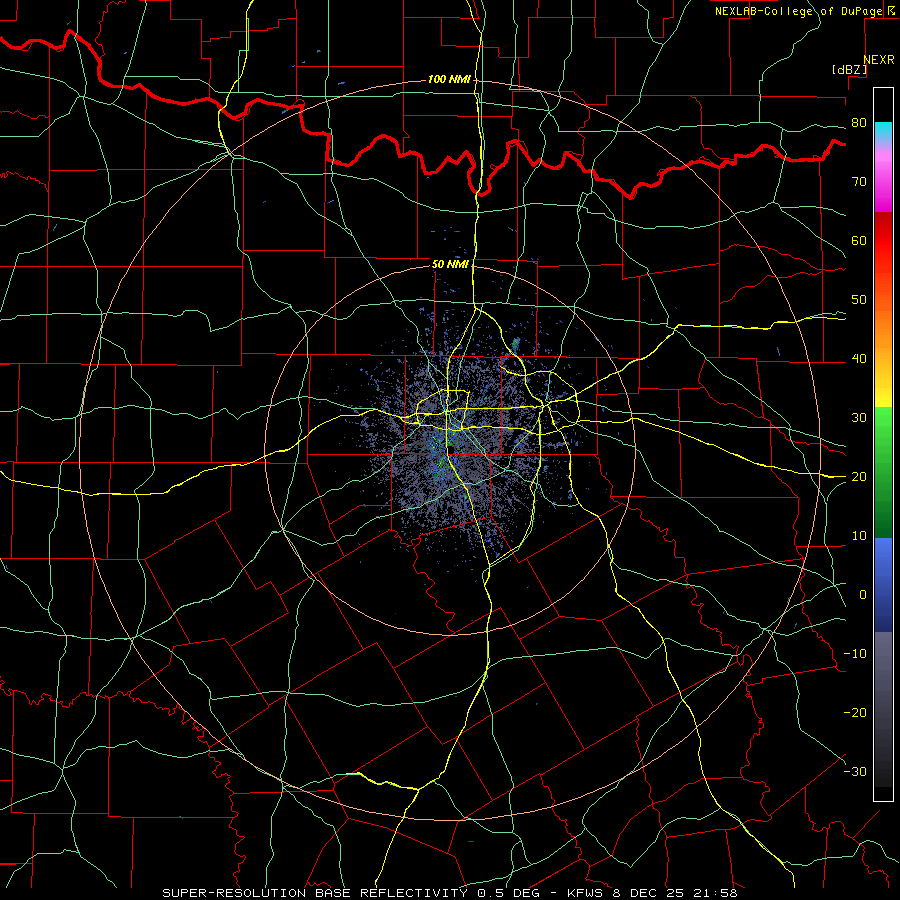
Task: Click the 100 NMI range ring label
Action: pos(449,79)
